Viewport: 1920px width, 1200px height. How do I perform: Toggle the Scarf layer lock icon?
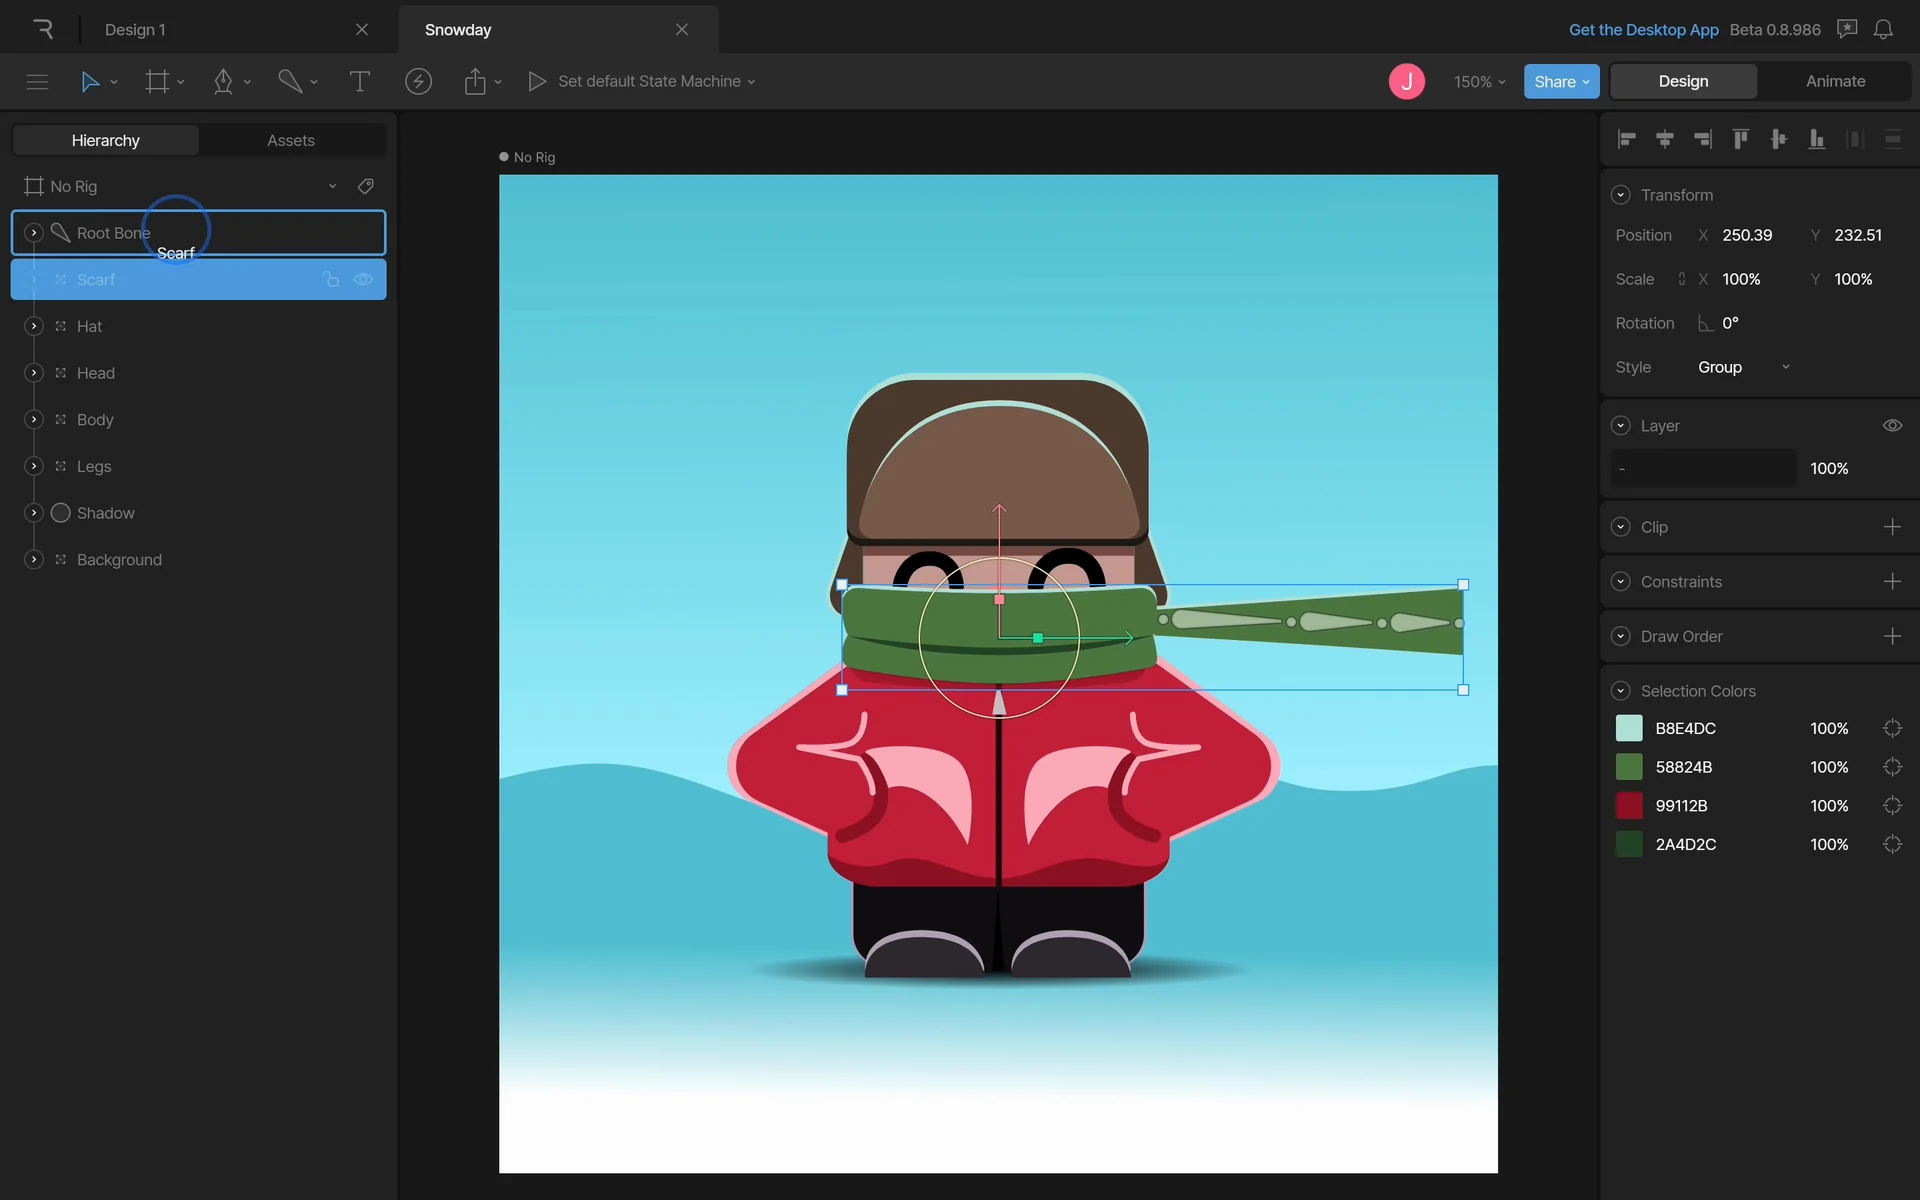(331, 280)
